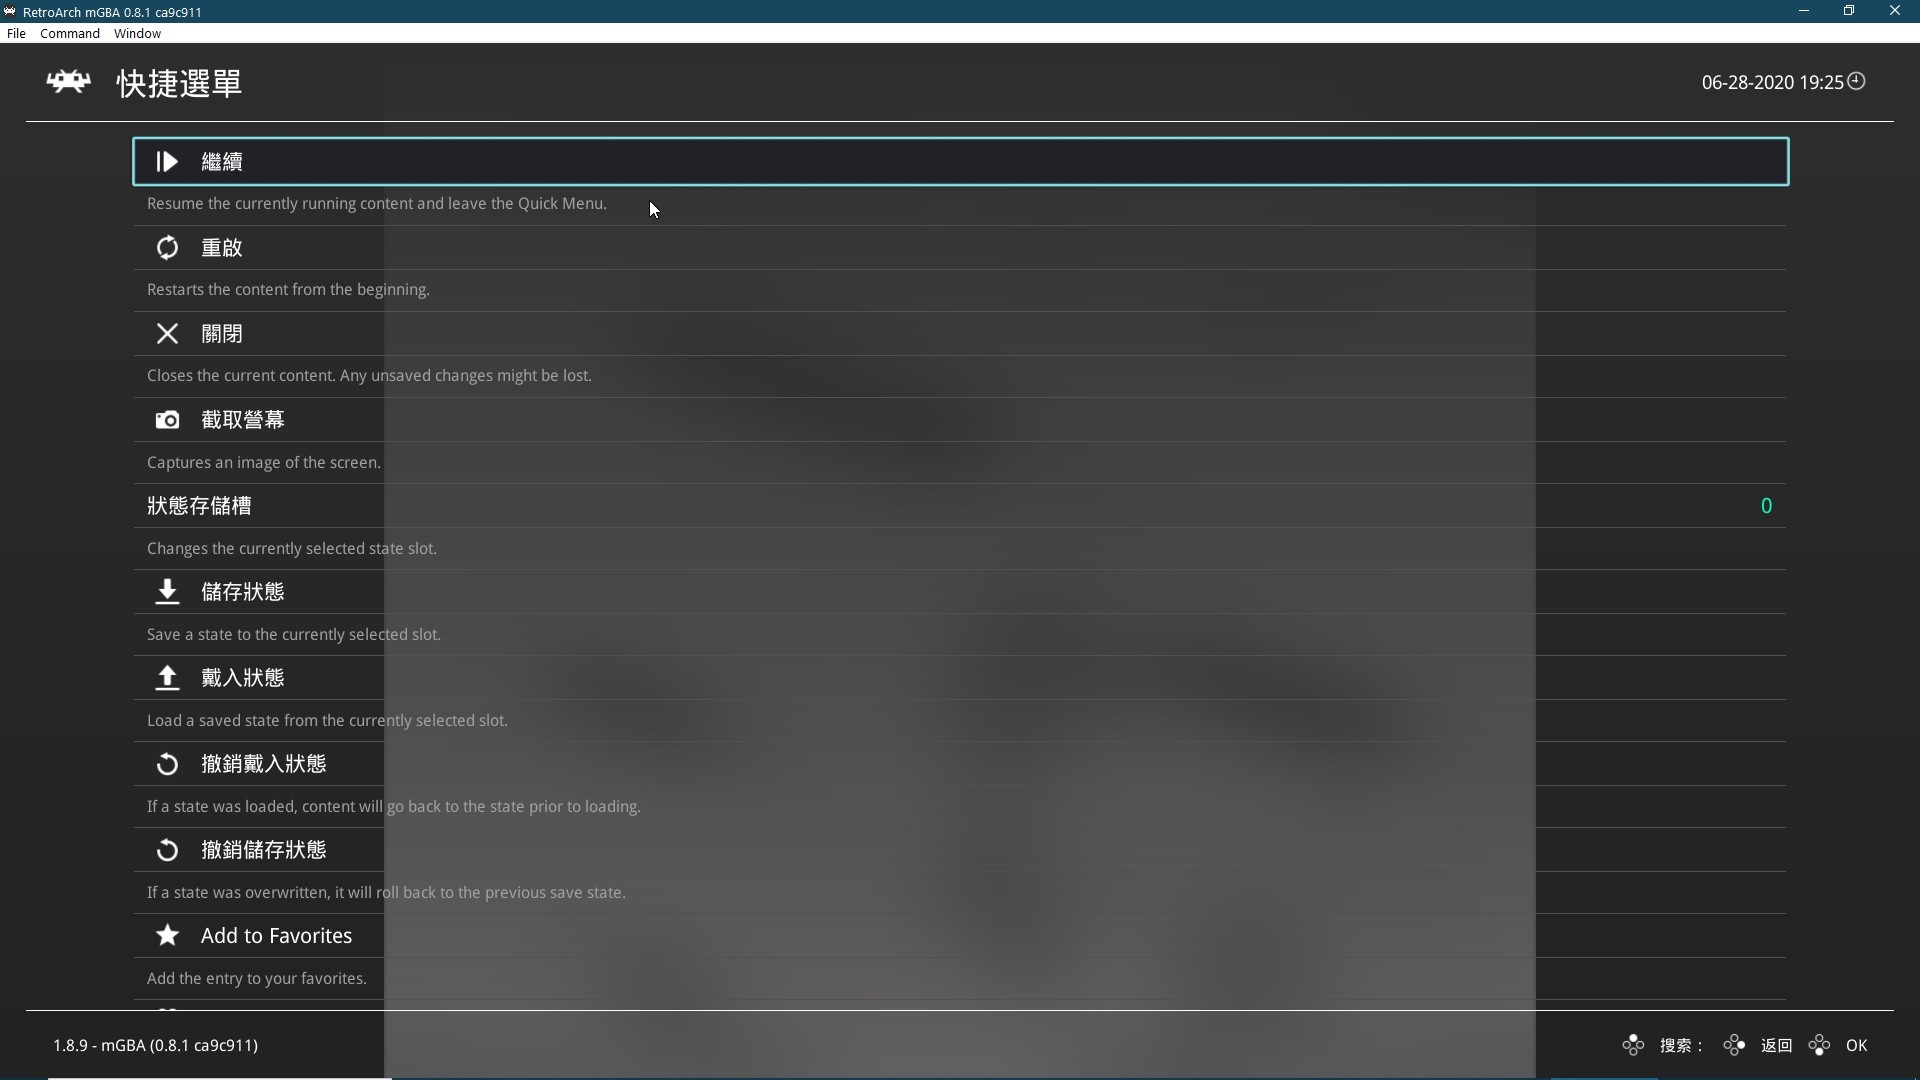The width and height of the screenshot is (1920, 1080).
Task: Click the gamepad icon beside OK
Action: pyautogui.click(x=1819, y=1045)
